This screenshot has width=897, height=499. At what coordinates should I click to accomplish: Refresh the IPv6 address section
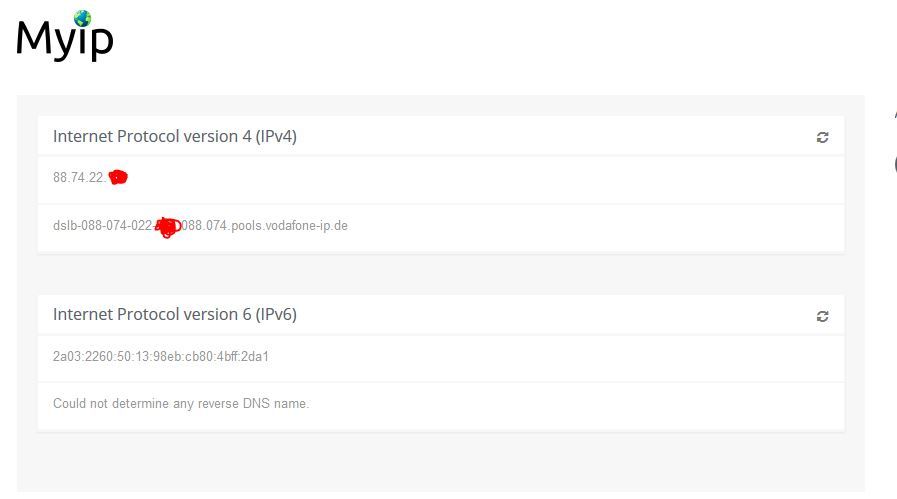(x=822, y=316)
